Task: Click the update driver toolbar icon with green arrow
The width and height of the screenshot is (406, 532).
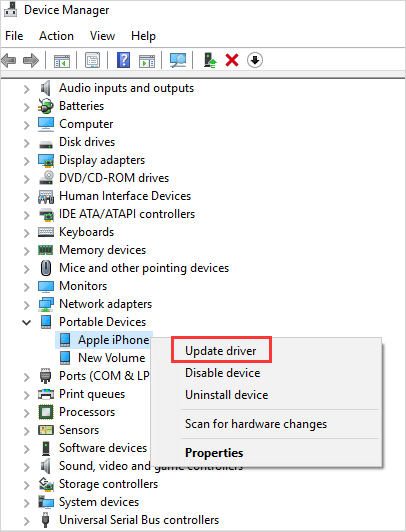Action: coord(210,60)
